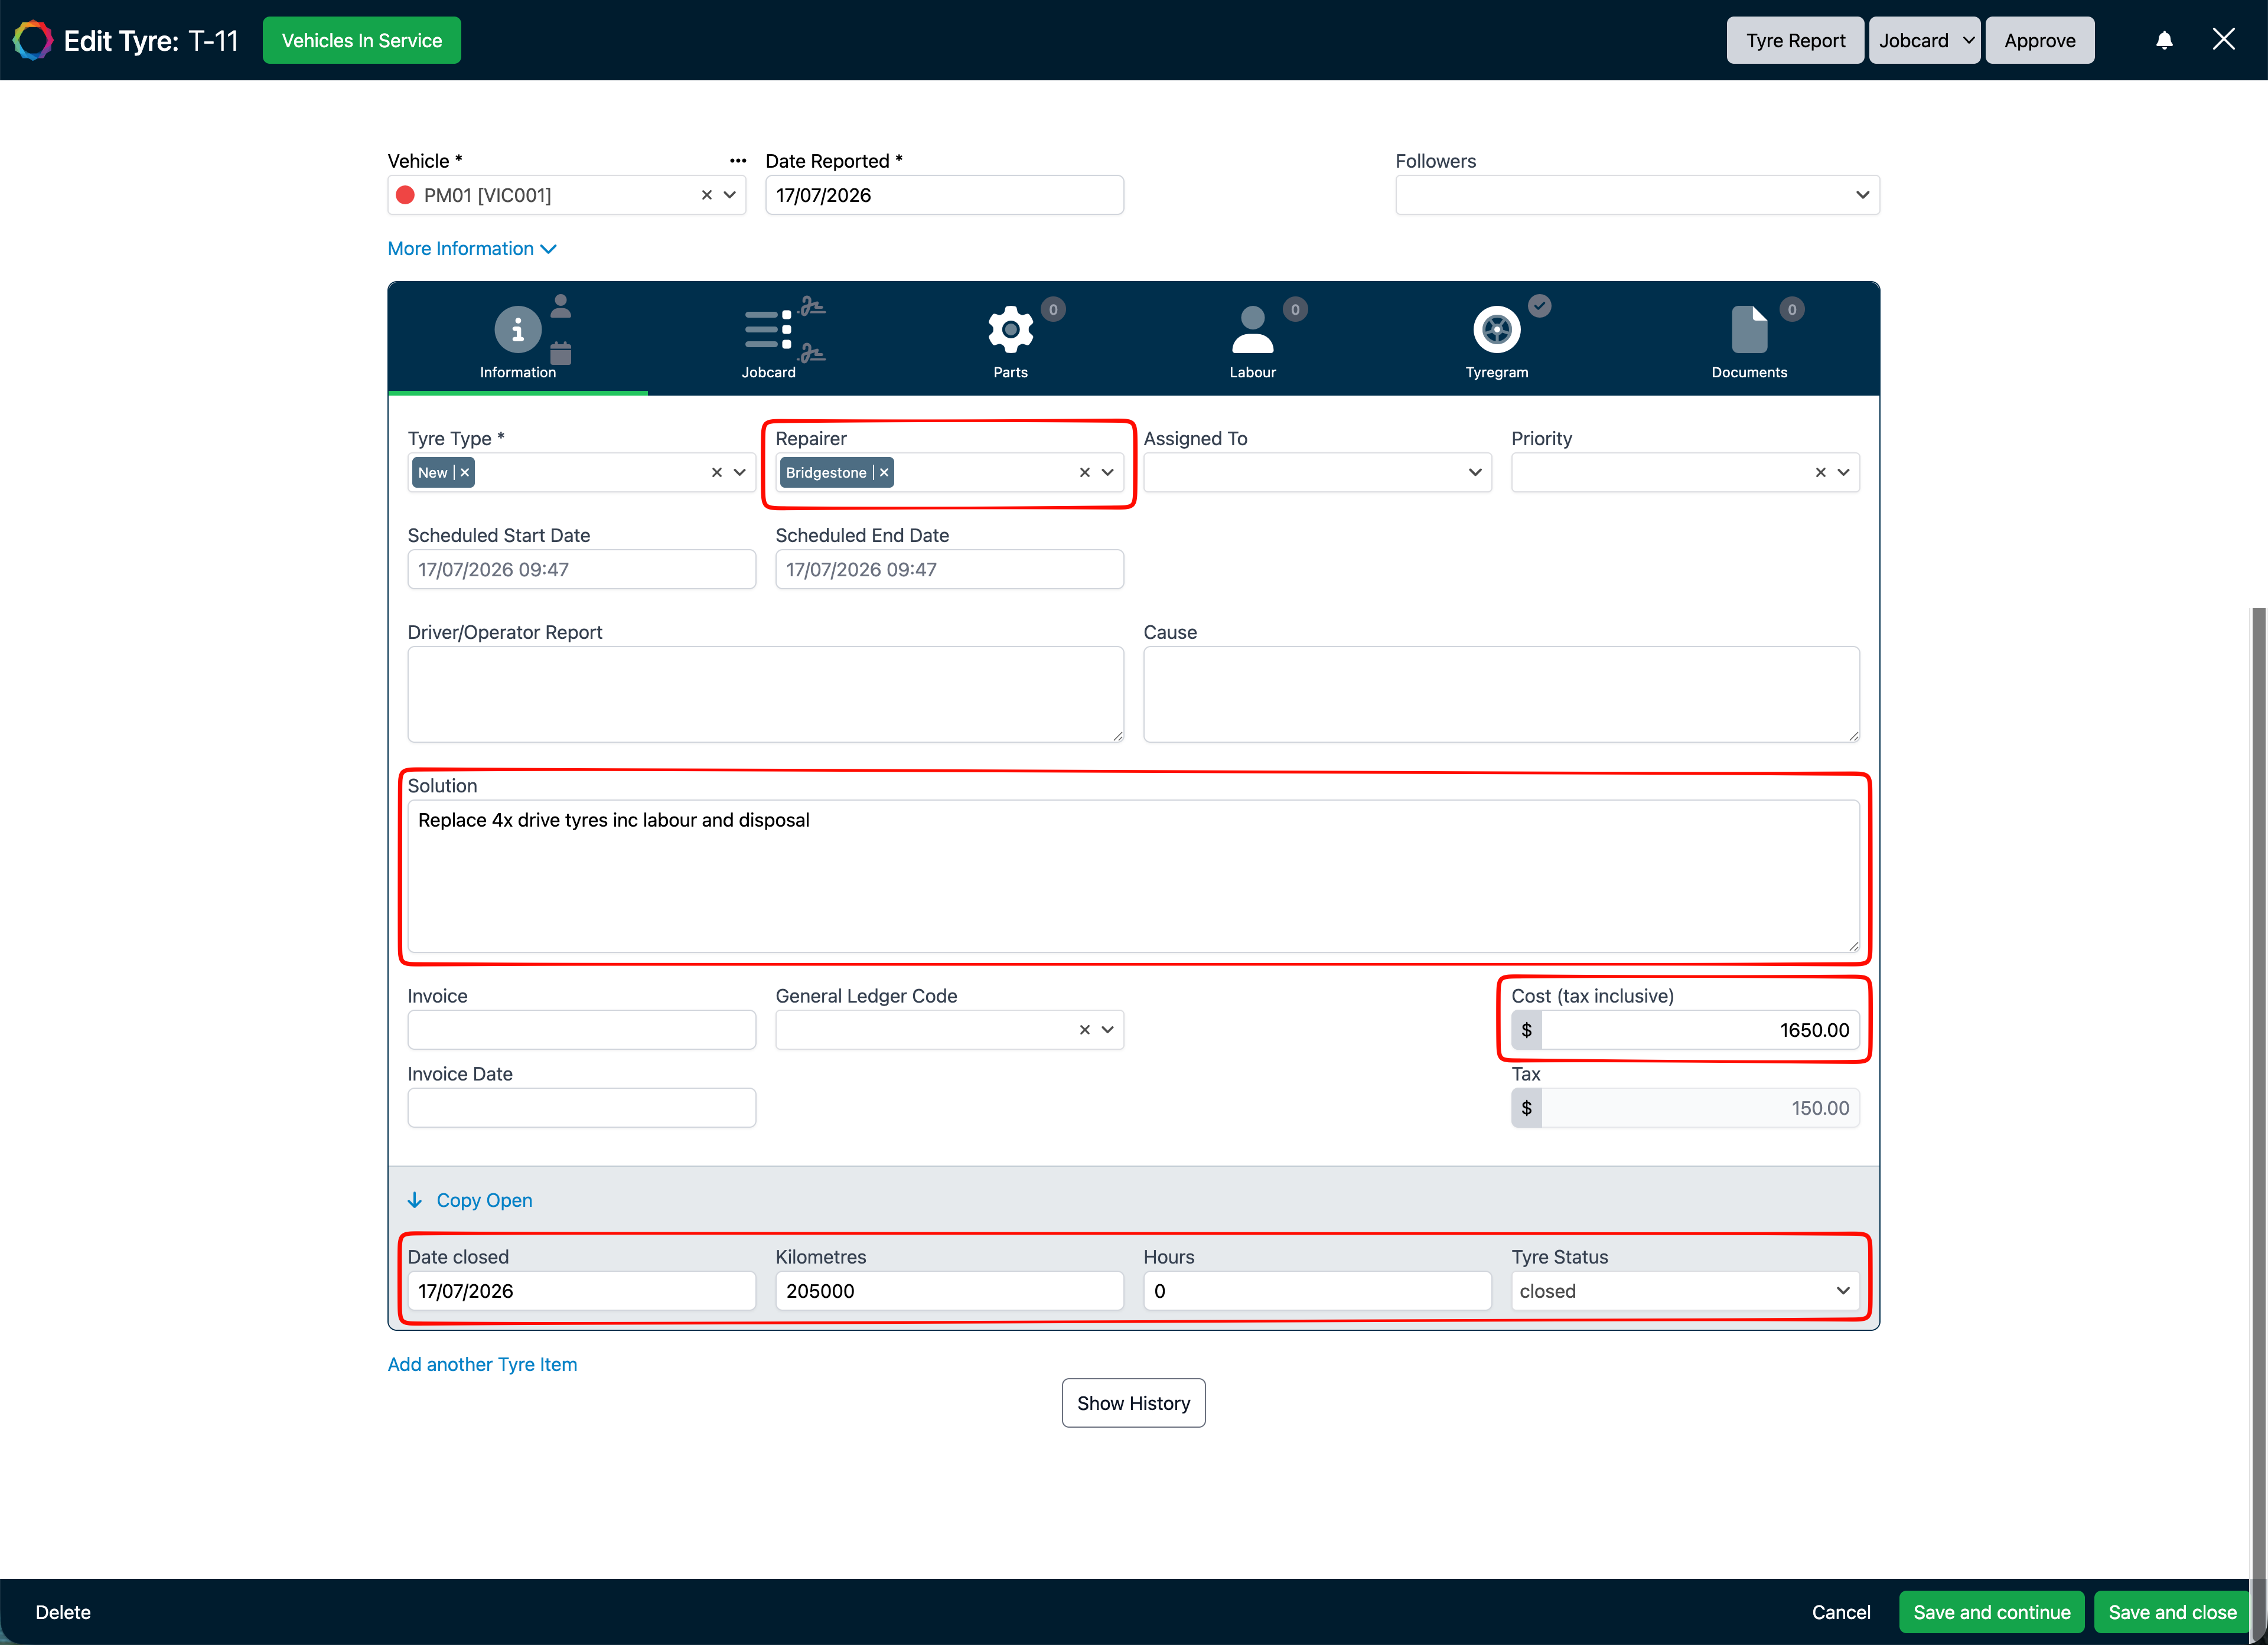
Task: Expand More Information section
Action: tap(472, 249)
